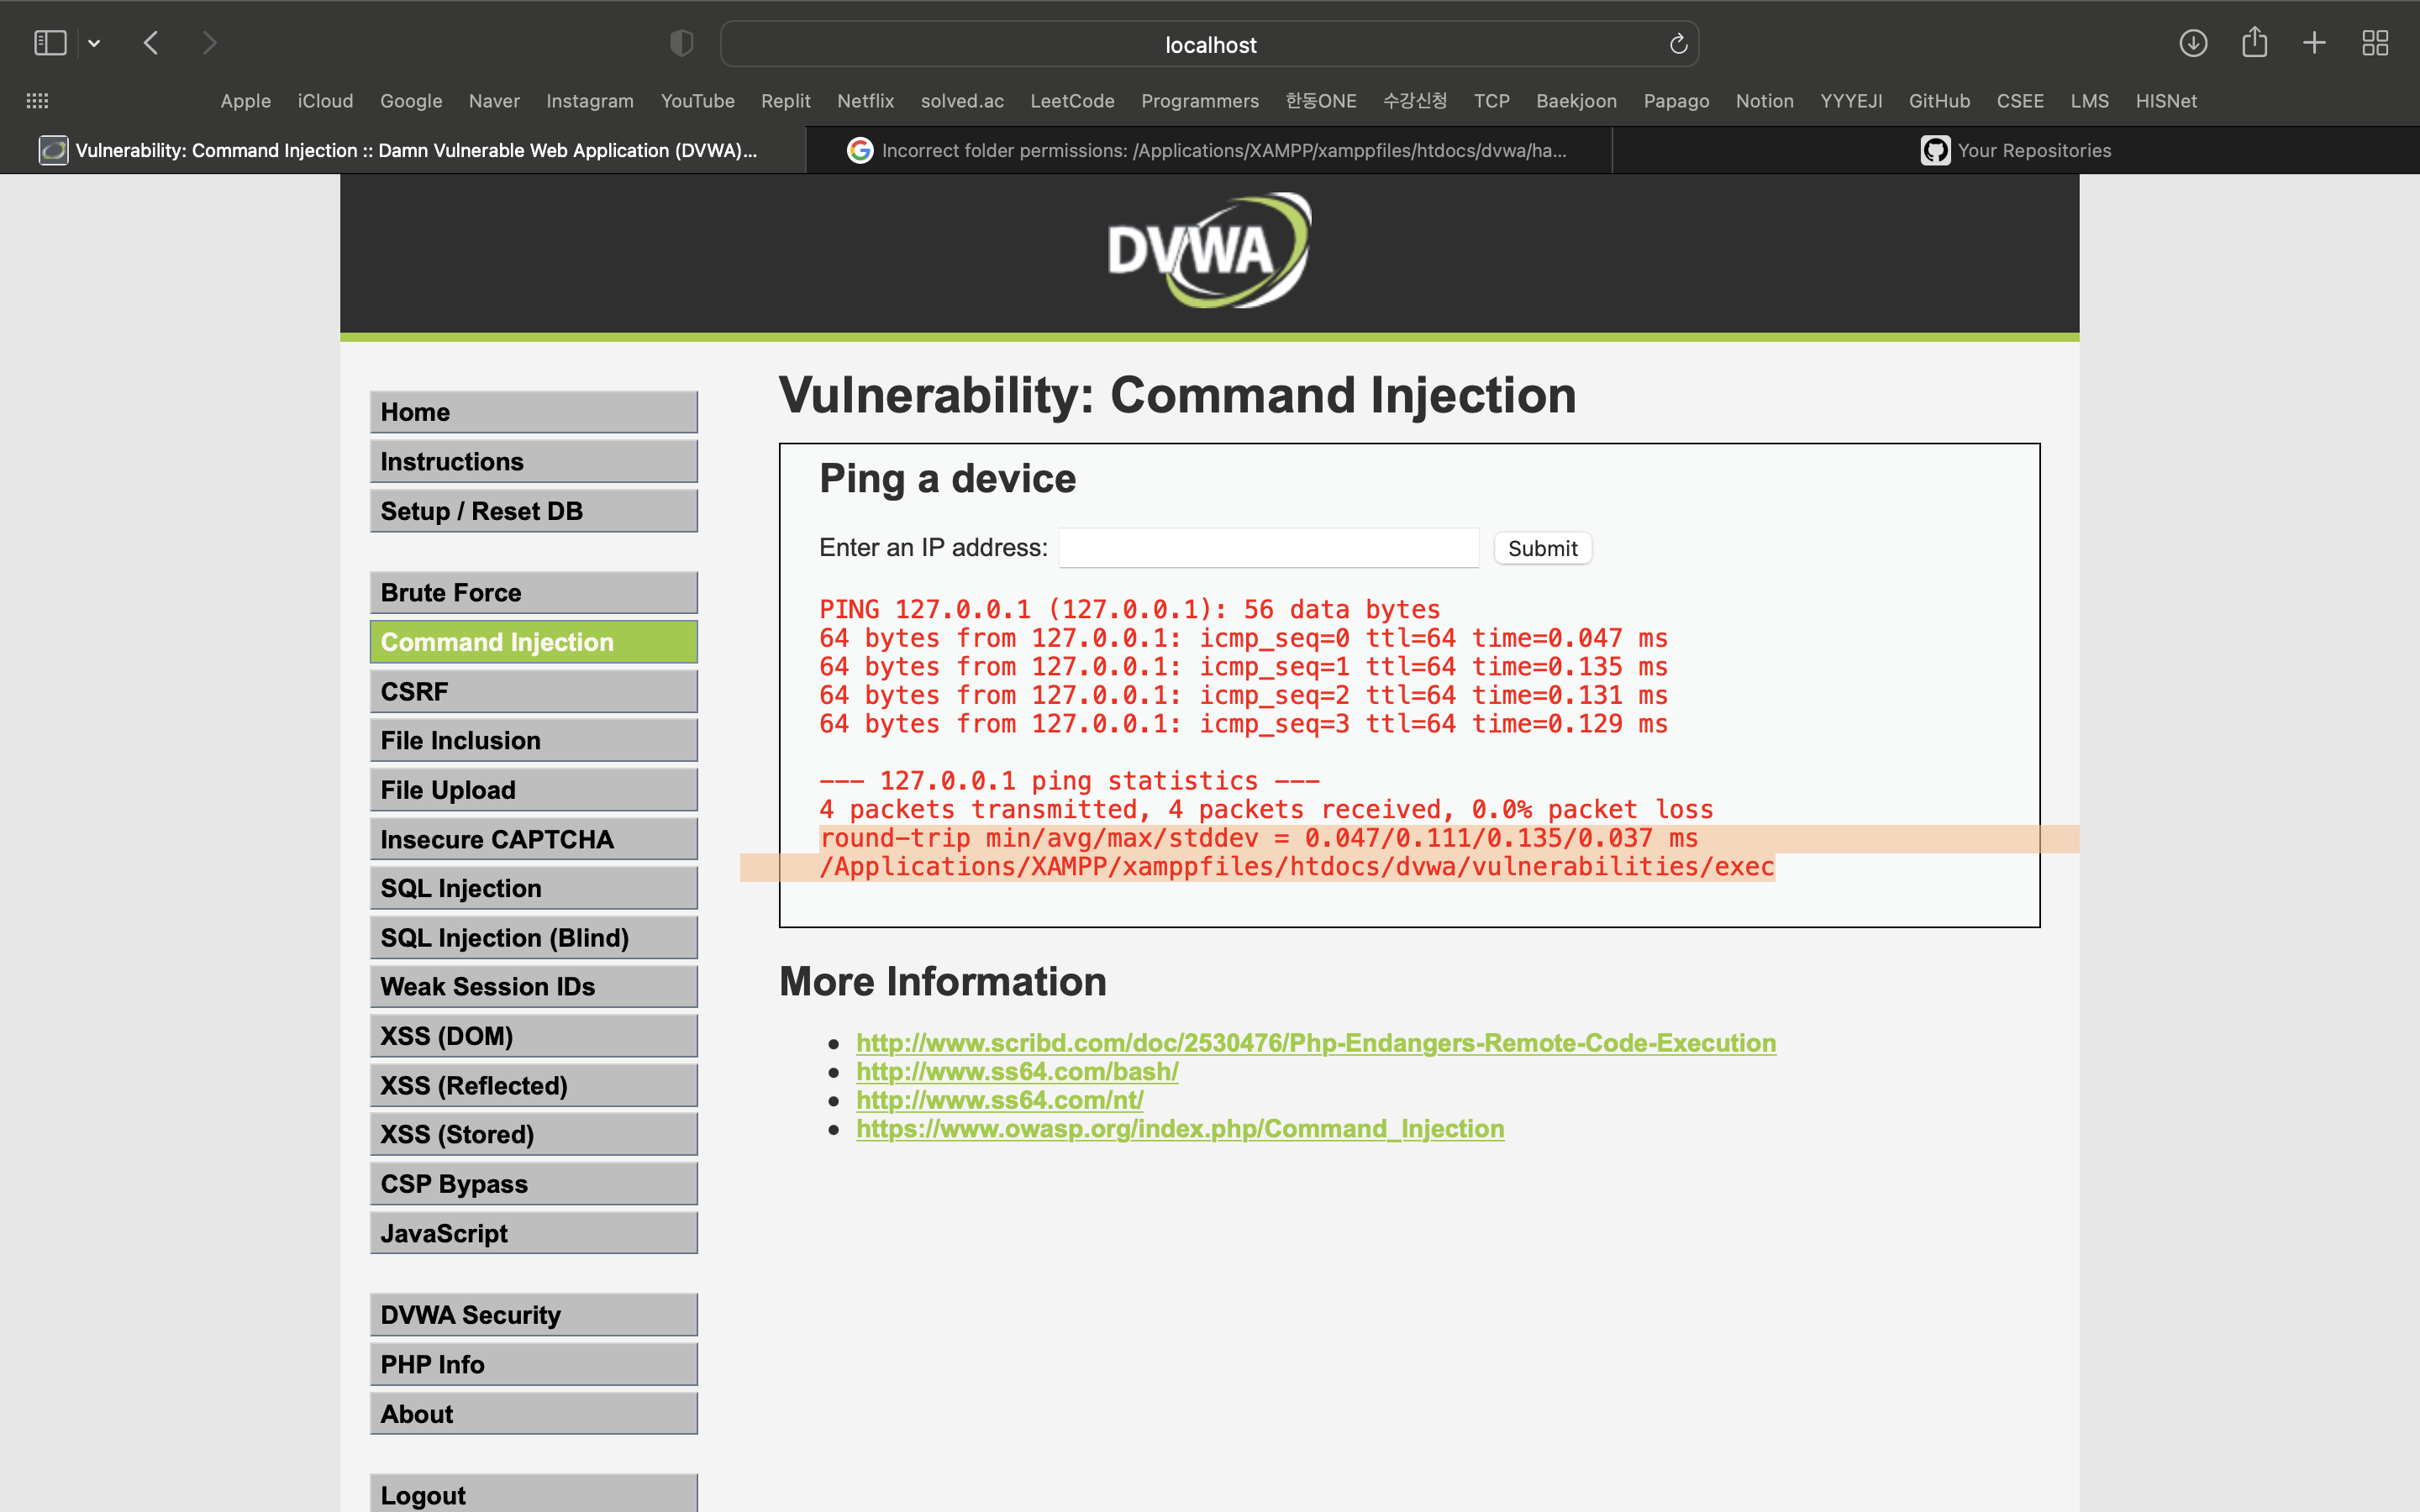This screenshot has width=2420, height=1512.
Task: Show tab overview grid icon
Action: tap(2375, 43)
